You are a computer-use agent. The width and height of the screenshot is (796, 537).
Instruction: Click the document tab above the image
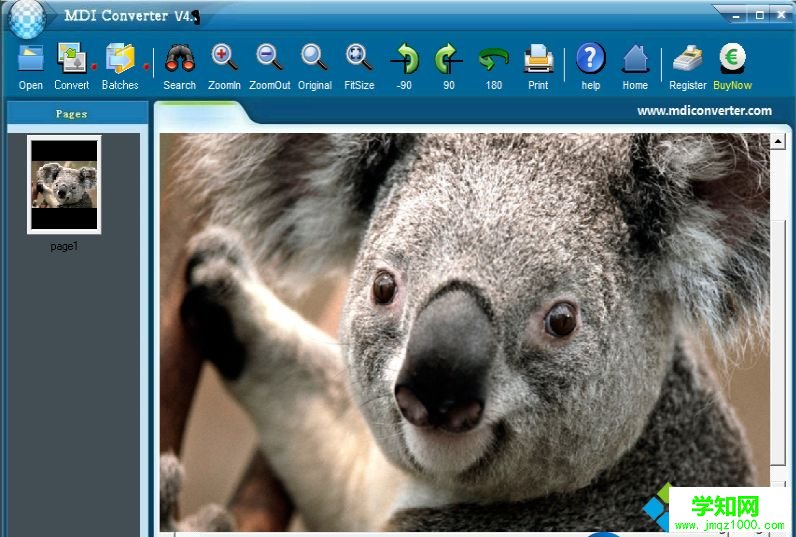point(201,113)
